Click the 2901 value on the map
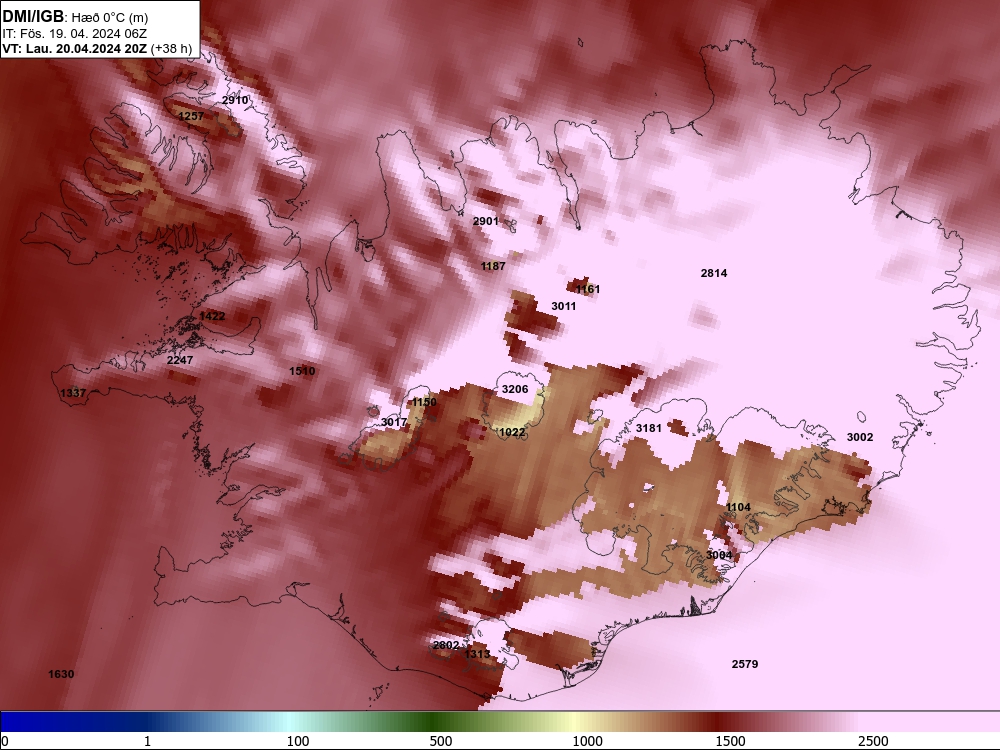The height and width of the screenshot is (750, 1000). 485,221
